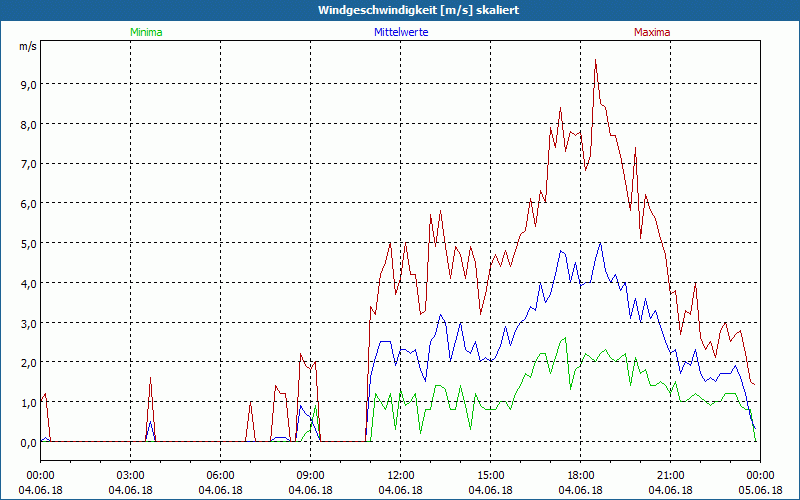This screenshot has width=800, height=500.
Task: Click the 3,0 y-axis value
Action: click(x=28, y=323)
